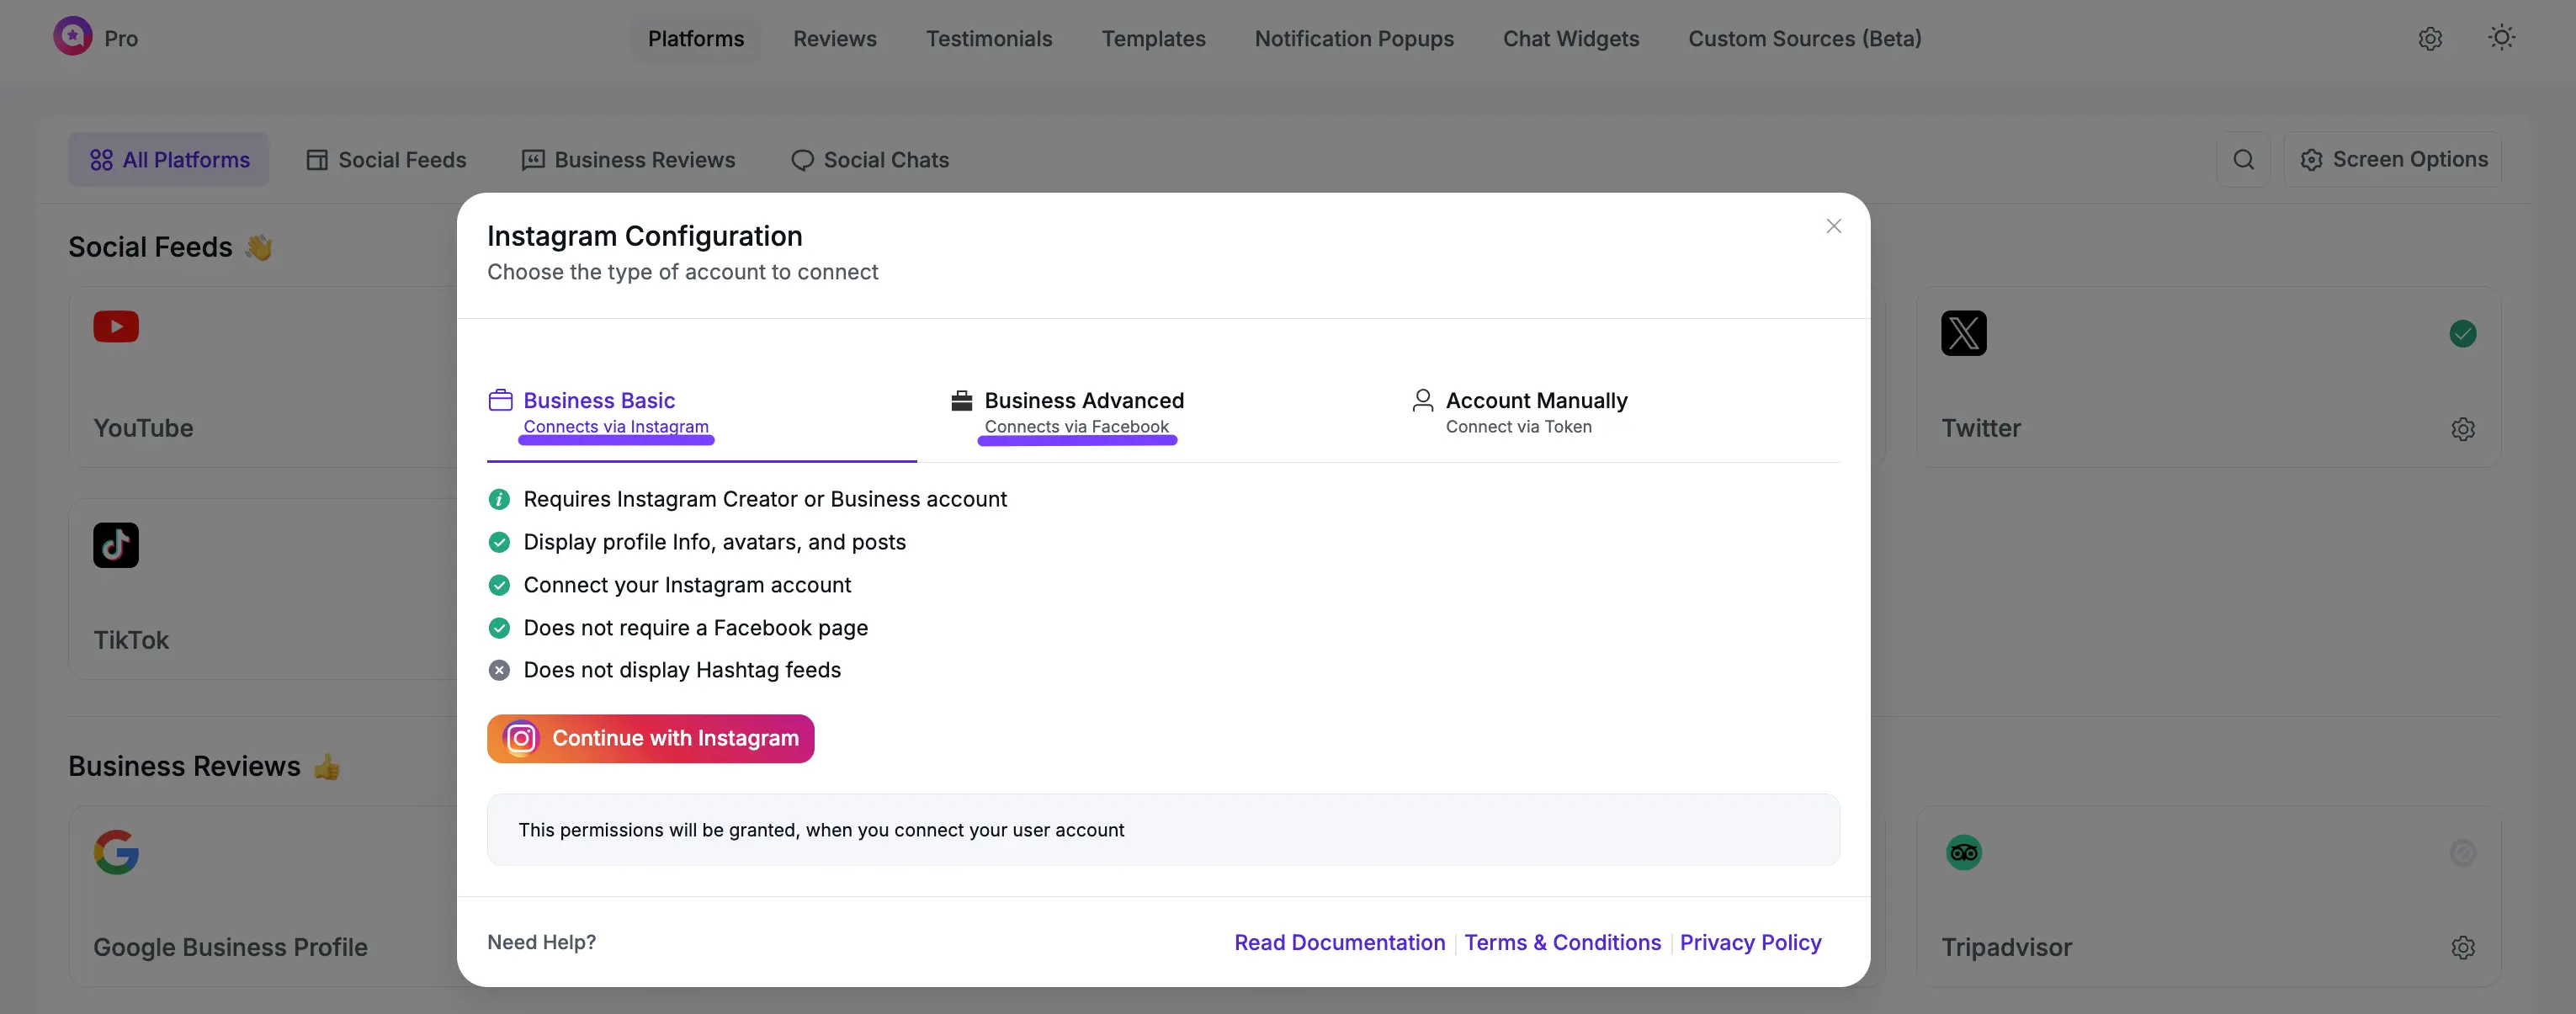Open Read Documentation link
This screenshot has width=2576, height=1014.
coord(1339,942)
